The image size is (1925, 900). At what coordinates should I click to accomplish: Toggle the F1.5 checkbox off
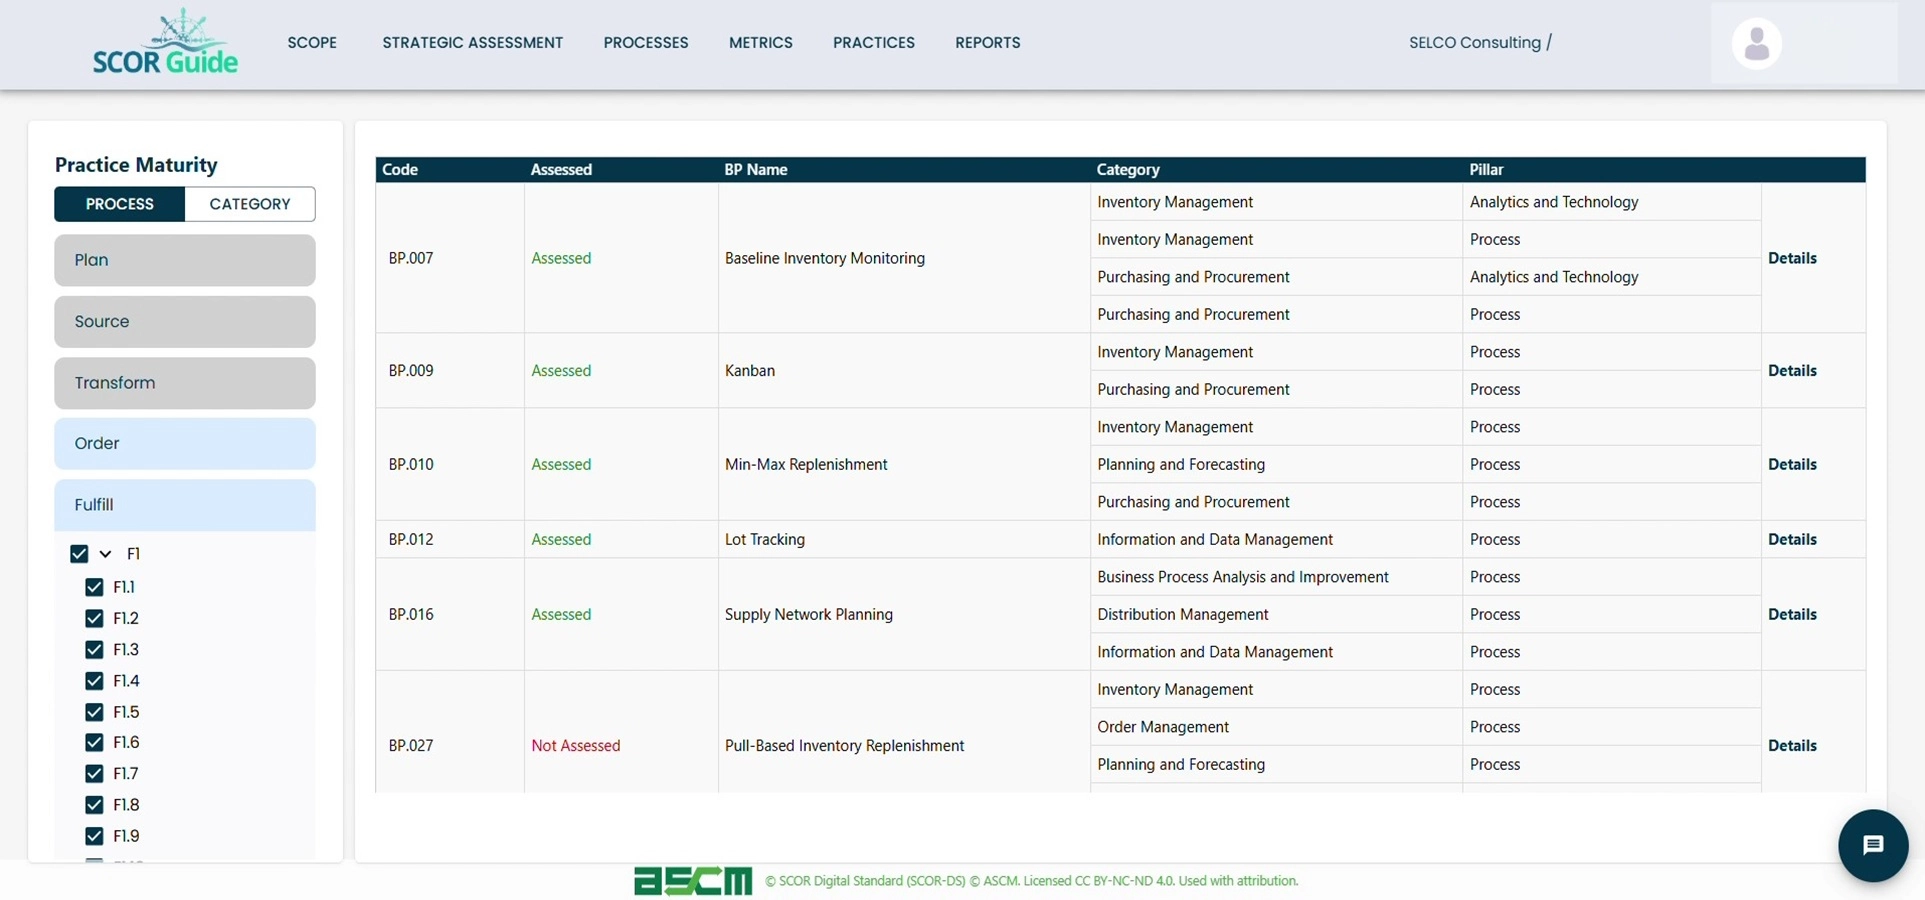click(95, 711)
